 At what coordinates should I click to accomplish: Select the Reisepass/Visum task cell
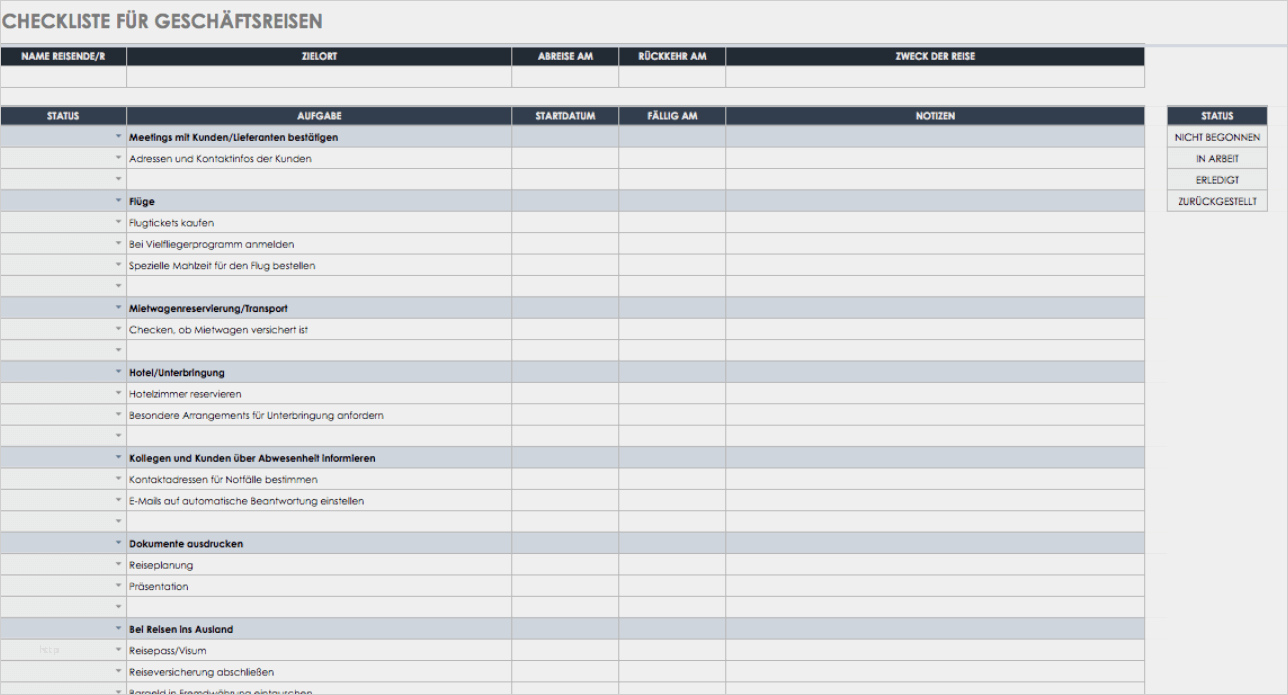(x=319, y=651)
